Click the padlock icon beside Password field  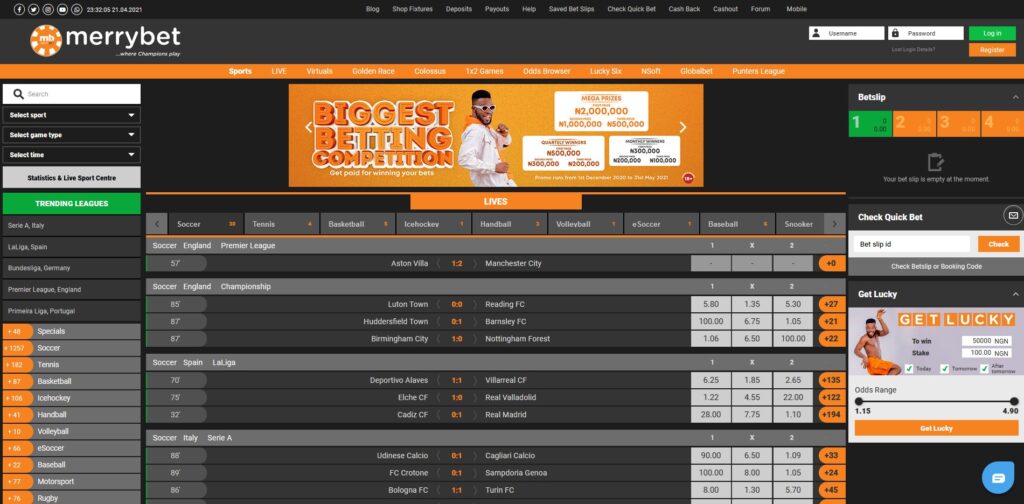[895, 33]
